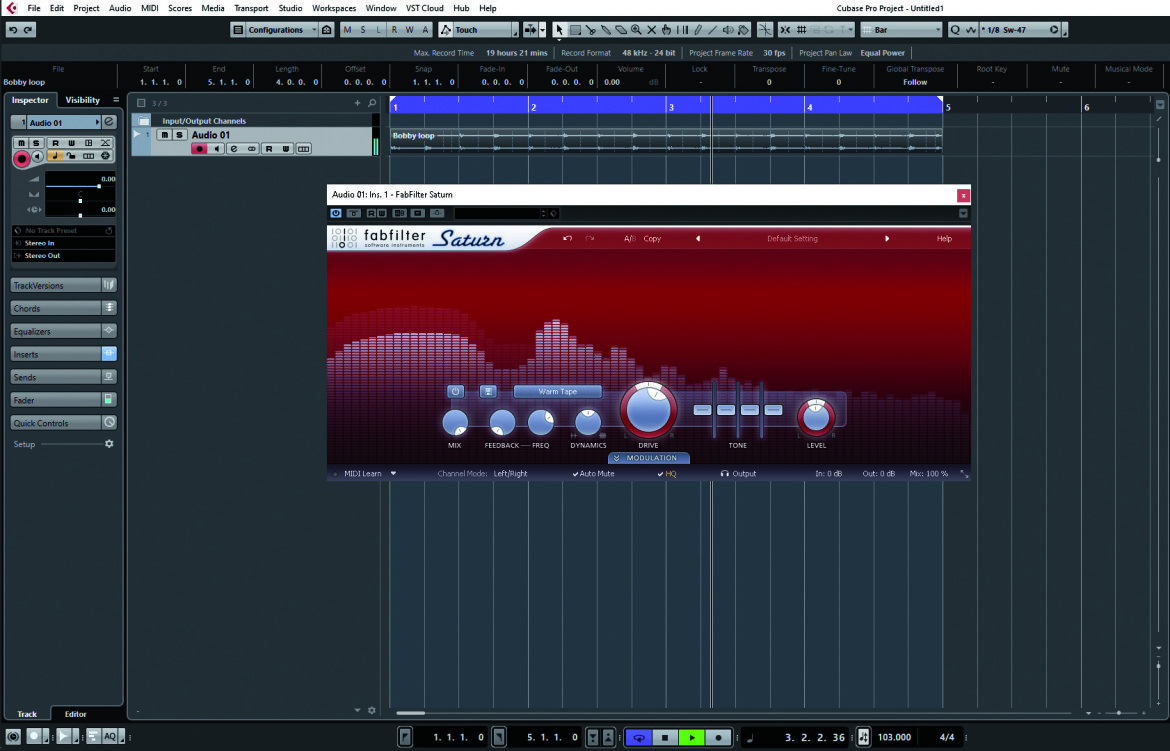Open Edit Channel Settings in the Inspector
Image resolution: width=1170 pixels, height=751 pixels.
click(109, 122)
